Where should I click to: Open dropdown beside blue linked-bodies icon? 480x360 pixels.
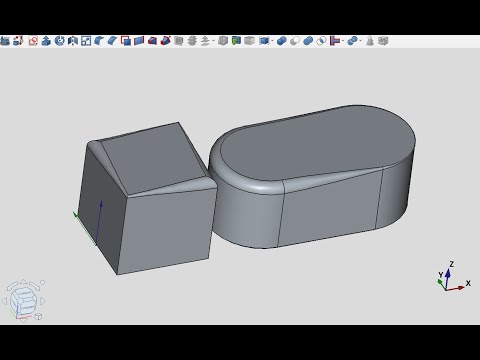[x=361, y=41]
